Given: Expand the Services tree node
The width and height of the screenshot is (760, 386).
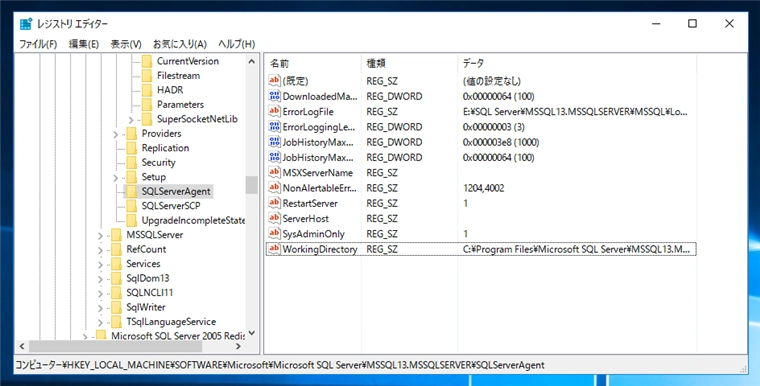Looking at the screenshot, I should (100, 265).
